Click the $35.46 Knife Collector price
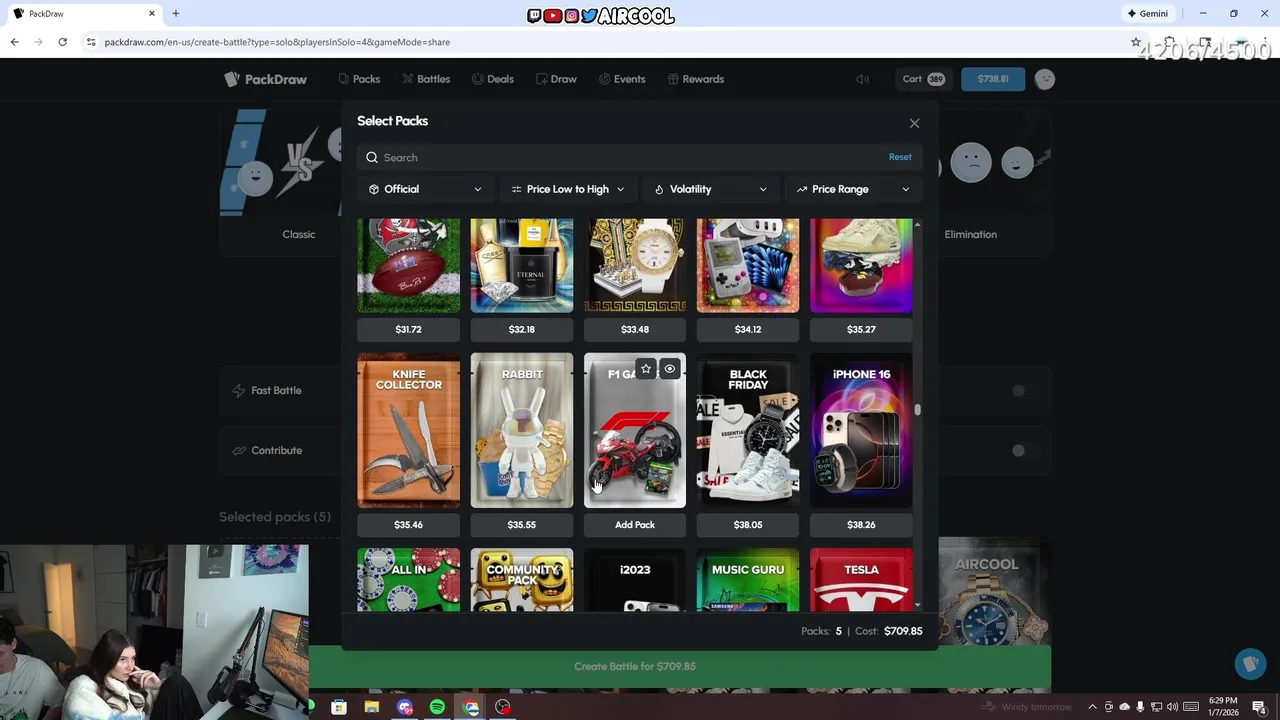1280x720 pixels. pyautogui.click(x=409, y=524)
